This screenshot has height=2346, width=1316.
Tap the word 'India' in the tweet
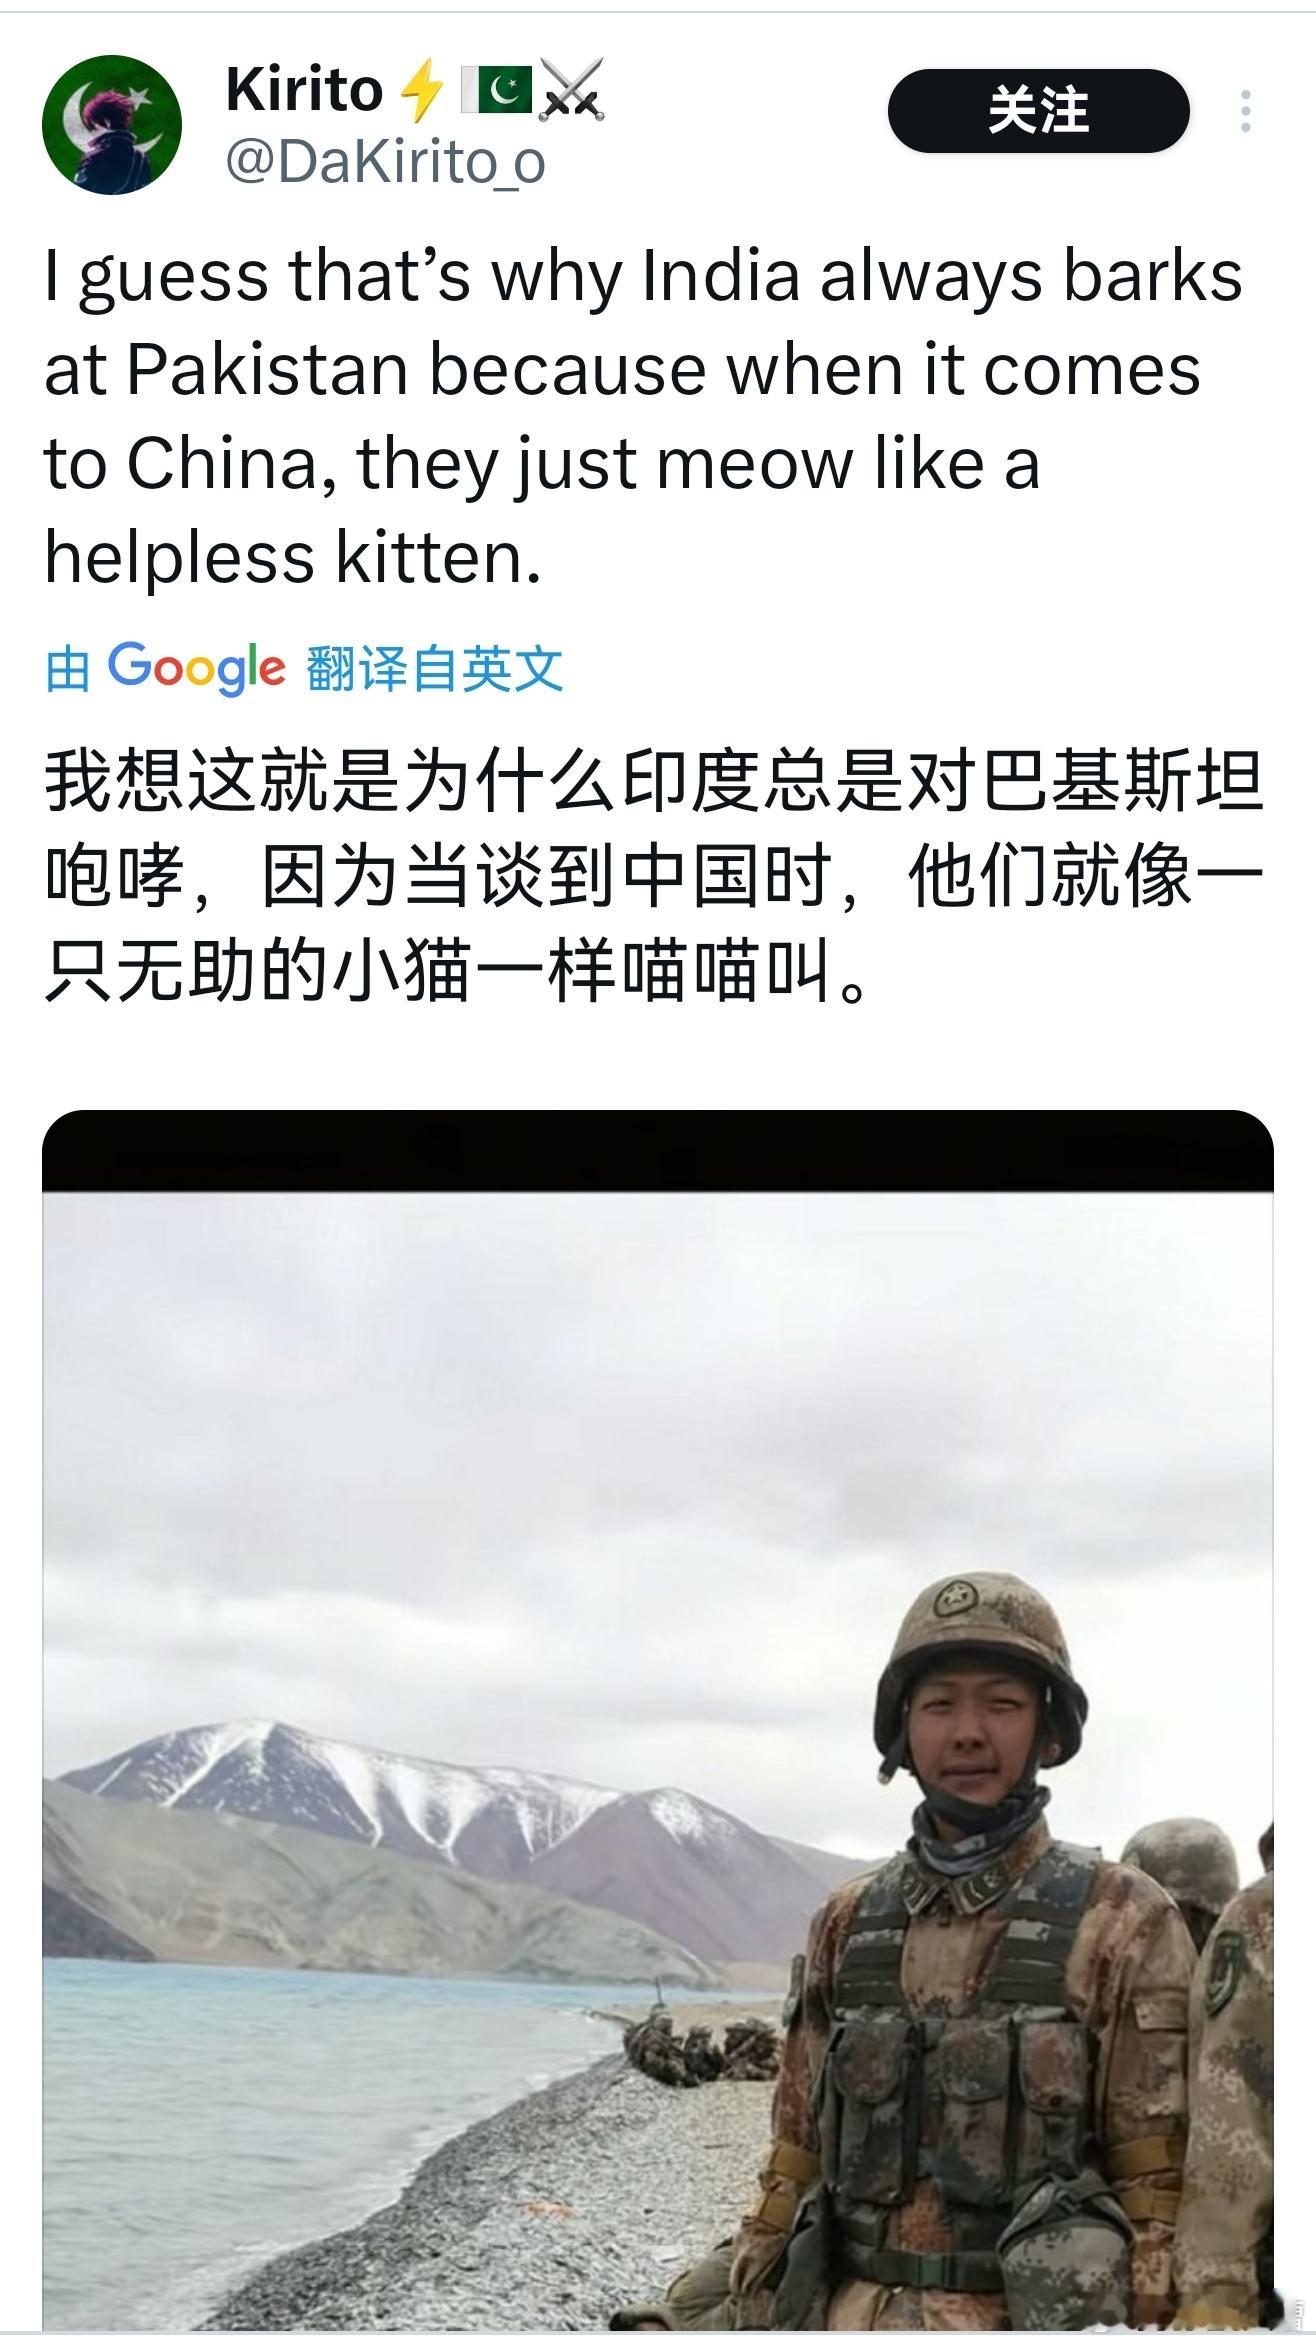click(720, 276)
